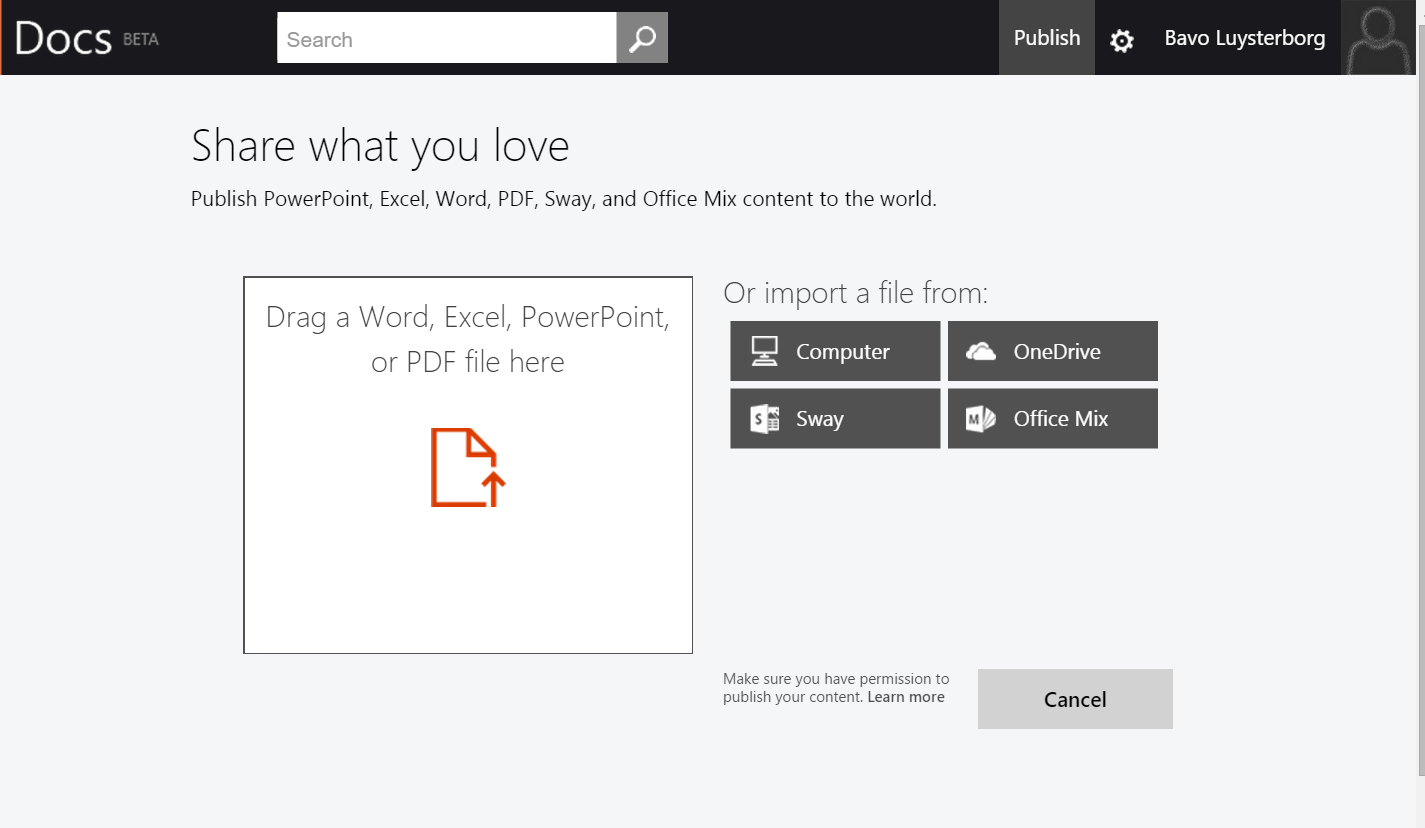Click the orange upload document icon
Image resolution: width=1425 pixels, height=828 pixels.
(x=468, y=467)
